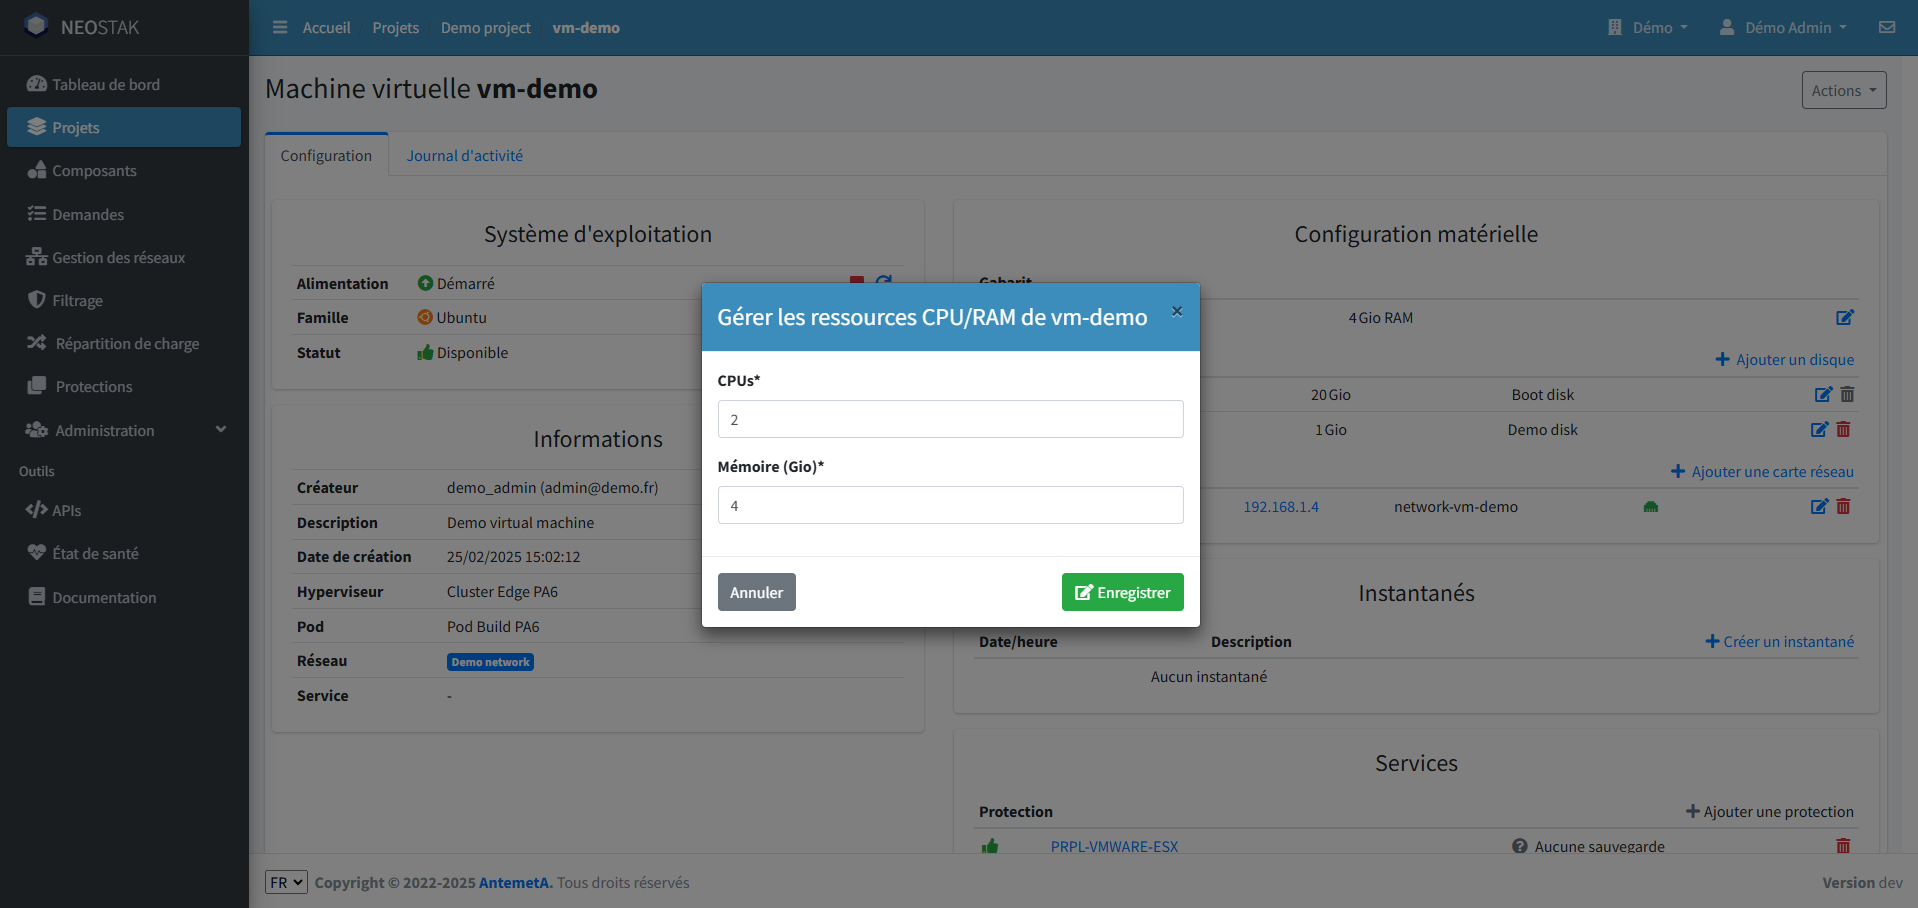This screenshot has height=908, width=1918.
Task: Focus the Mémoire (Gio) input field
Action: tap(950, 505)
